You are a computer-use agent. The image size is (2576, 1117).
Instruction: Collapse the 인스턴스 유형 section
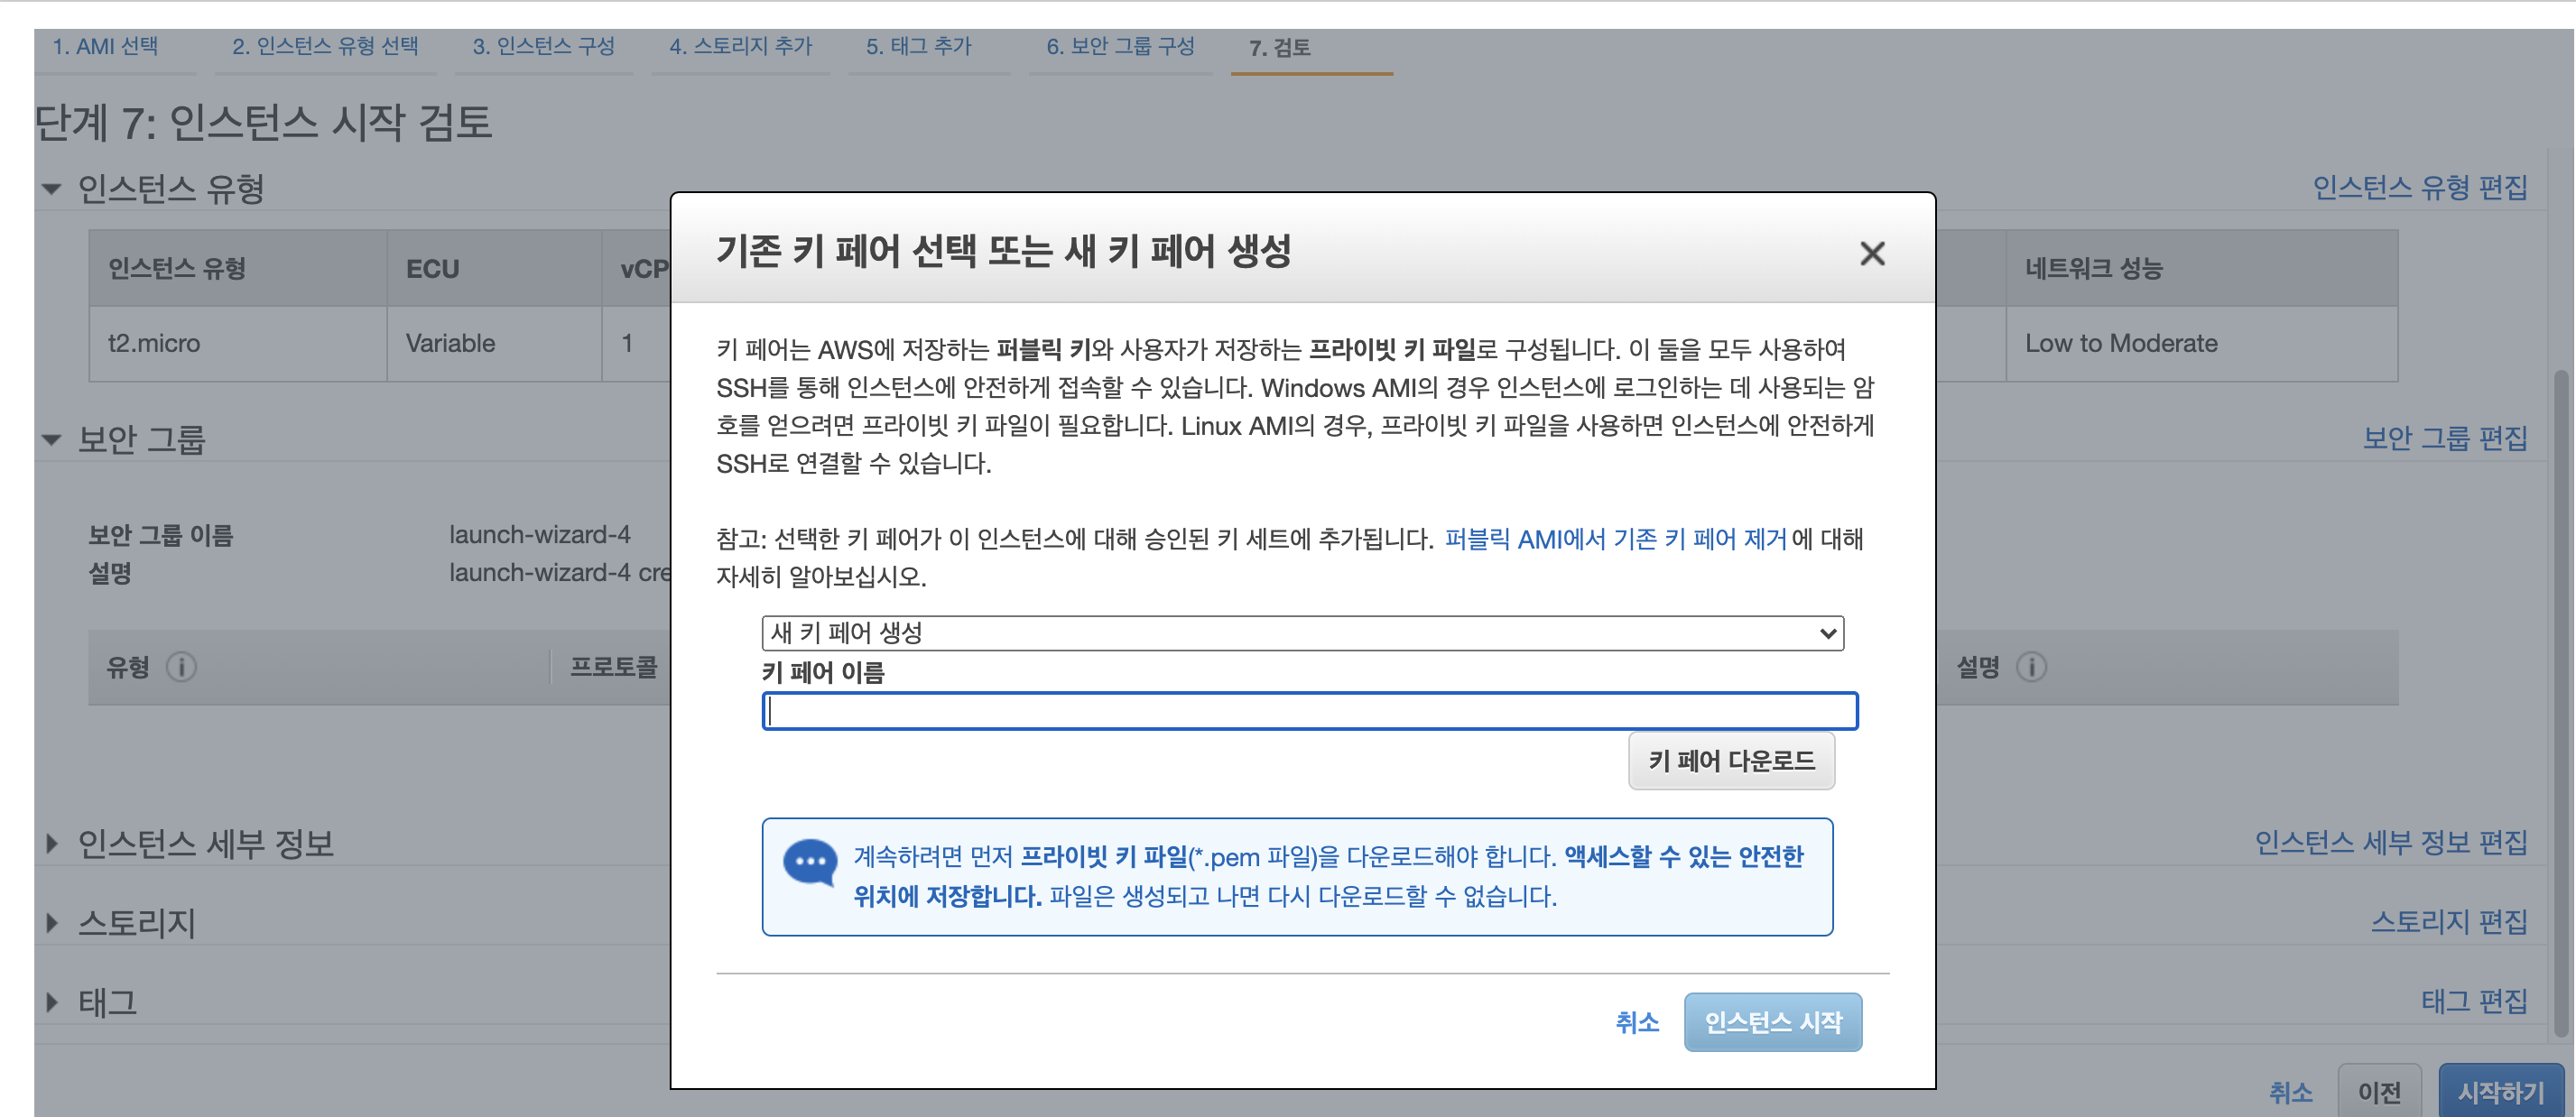coord(52,189)
